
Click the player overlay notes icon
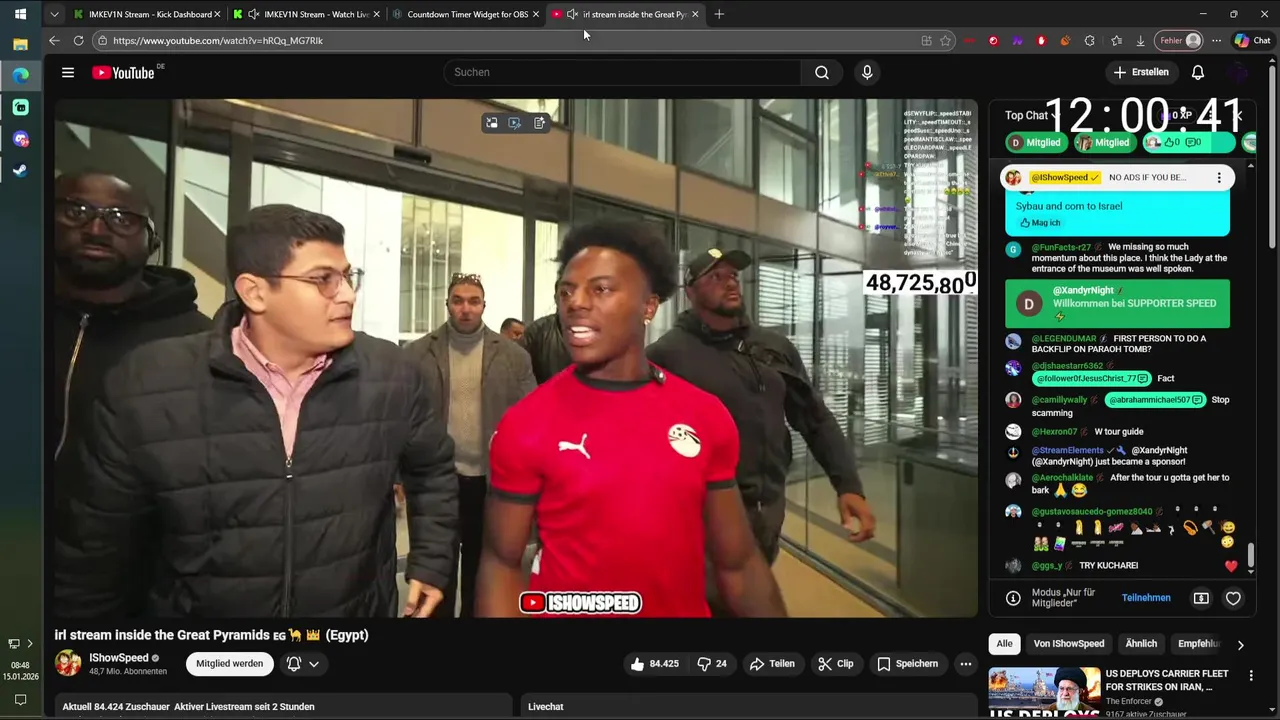click(539, 123)
